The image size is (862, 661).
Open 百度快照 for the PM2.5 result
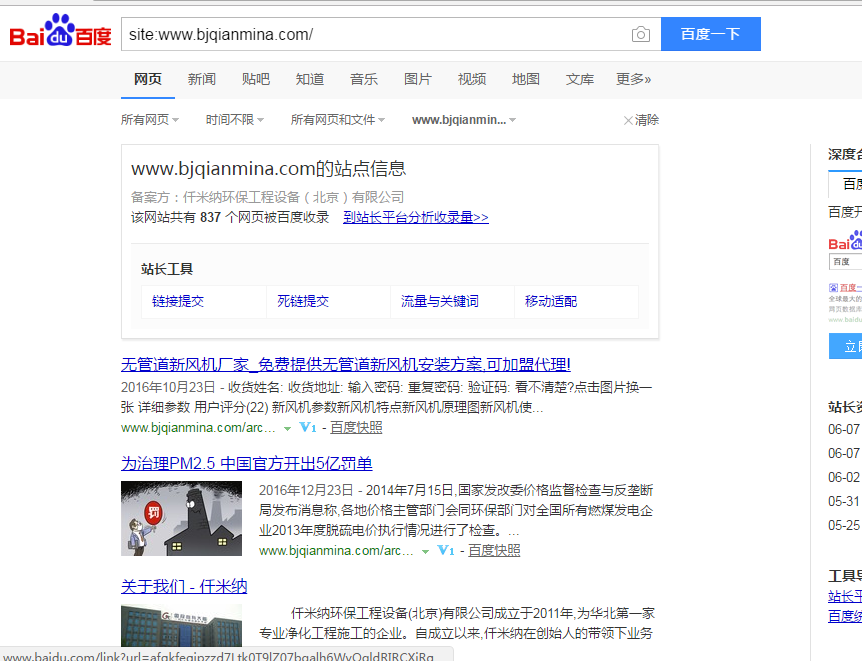494,550
